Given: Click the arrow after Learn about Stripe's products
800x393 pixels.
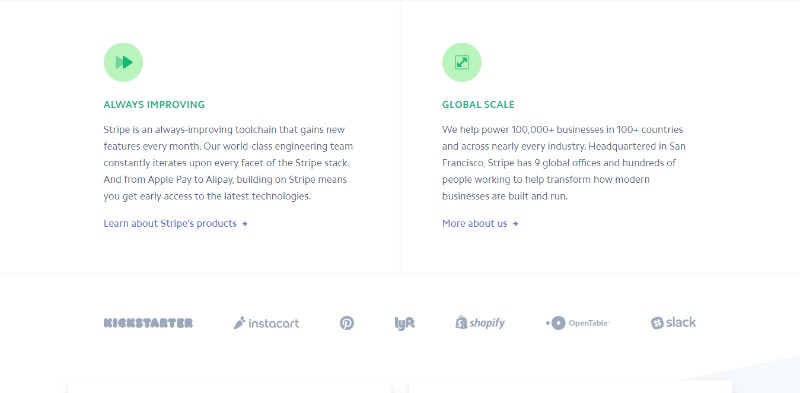Looking at the screenshot, I should (x=245, y=224).
